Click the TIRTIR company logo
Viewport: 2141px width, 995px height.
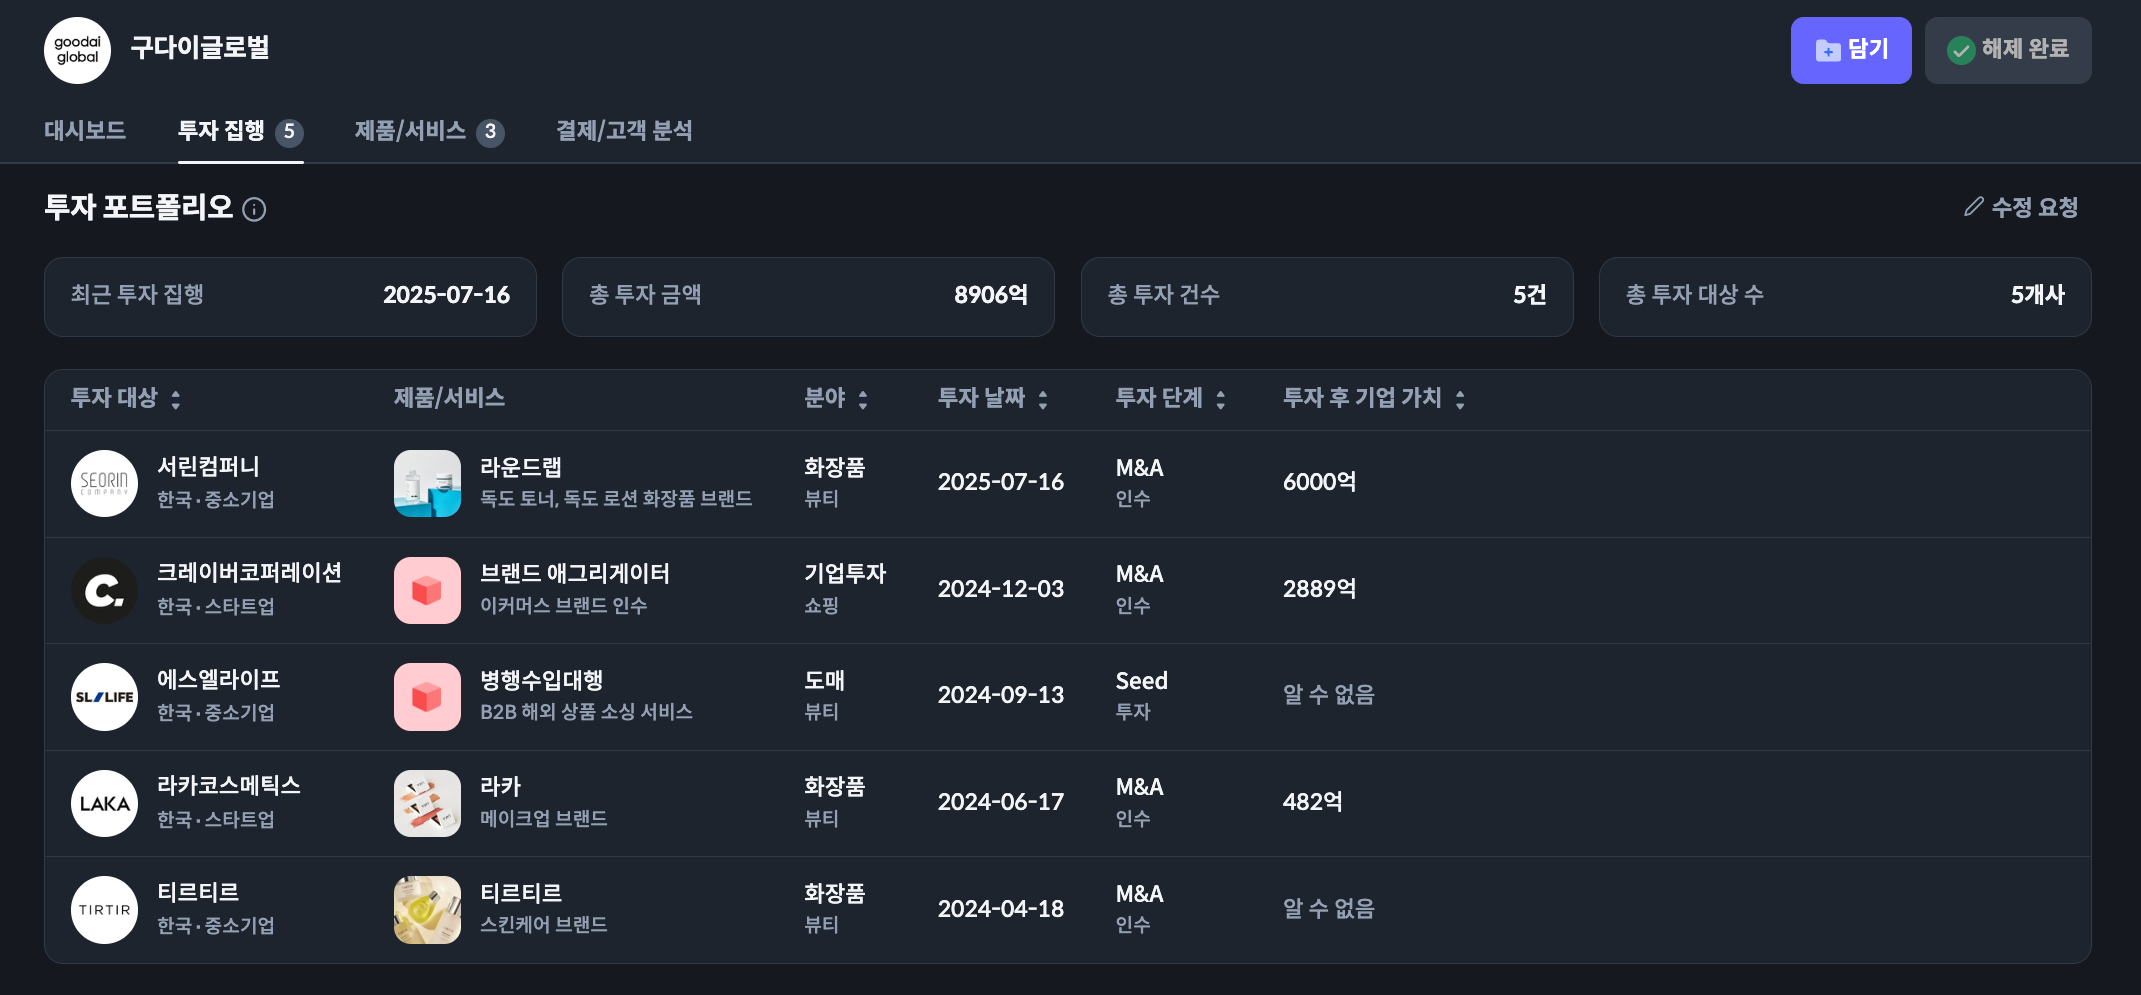[x=104, y=910]
